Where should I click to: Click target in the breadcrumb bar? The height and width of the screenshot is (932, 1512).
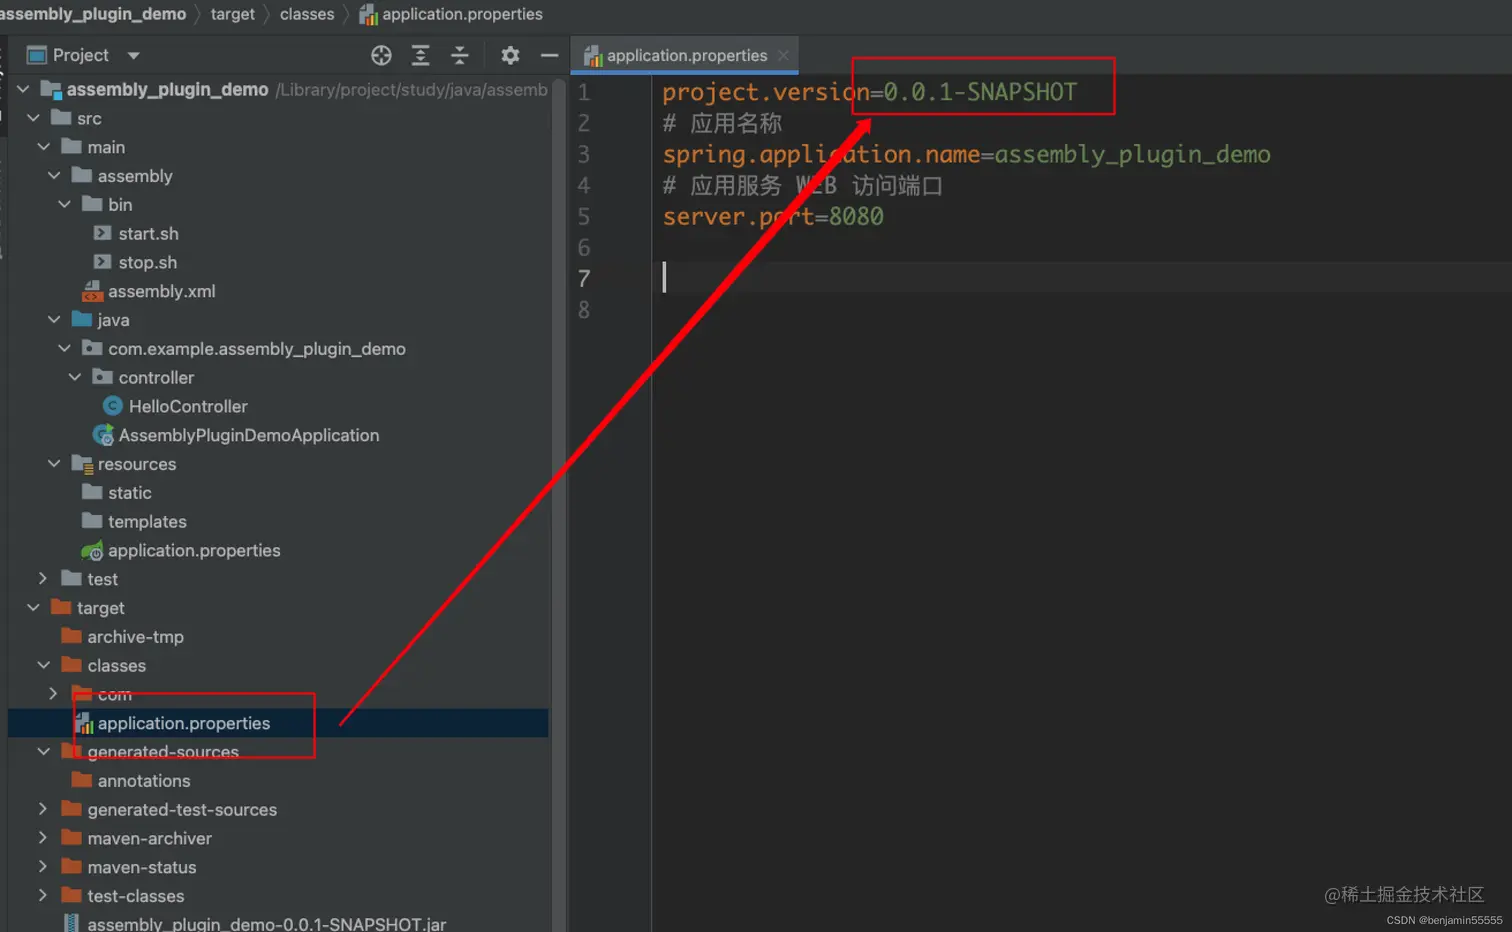click(x=232, y=14)
